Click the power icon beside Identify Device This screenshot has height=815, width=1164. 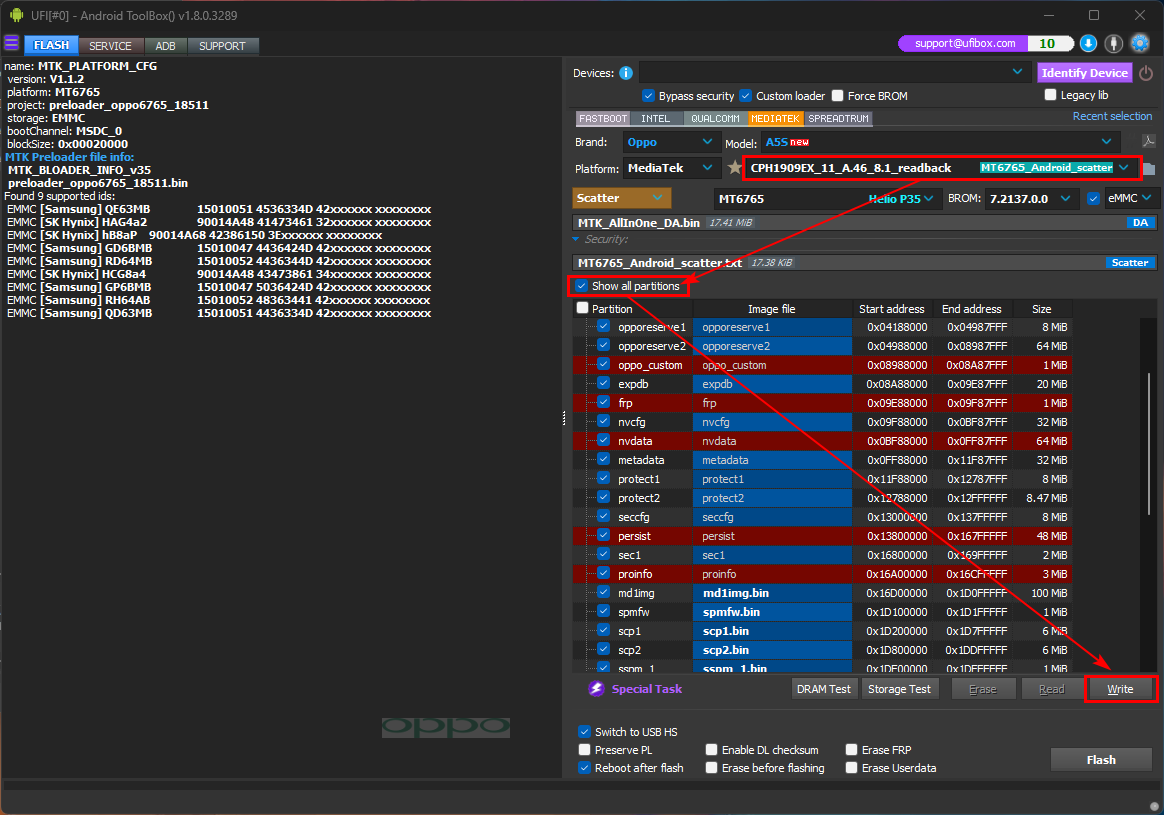pos(1146,73)
